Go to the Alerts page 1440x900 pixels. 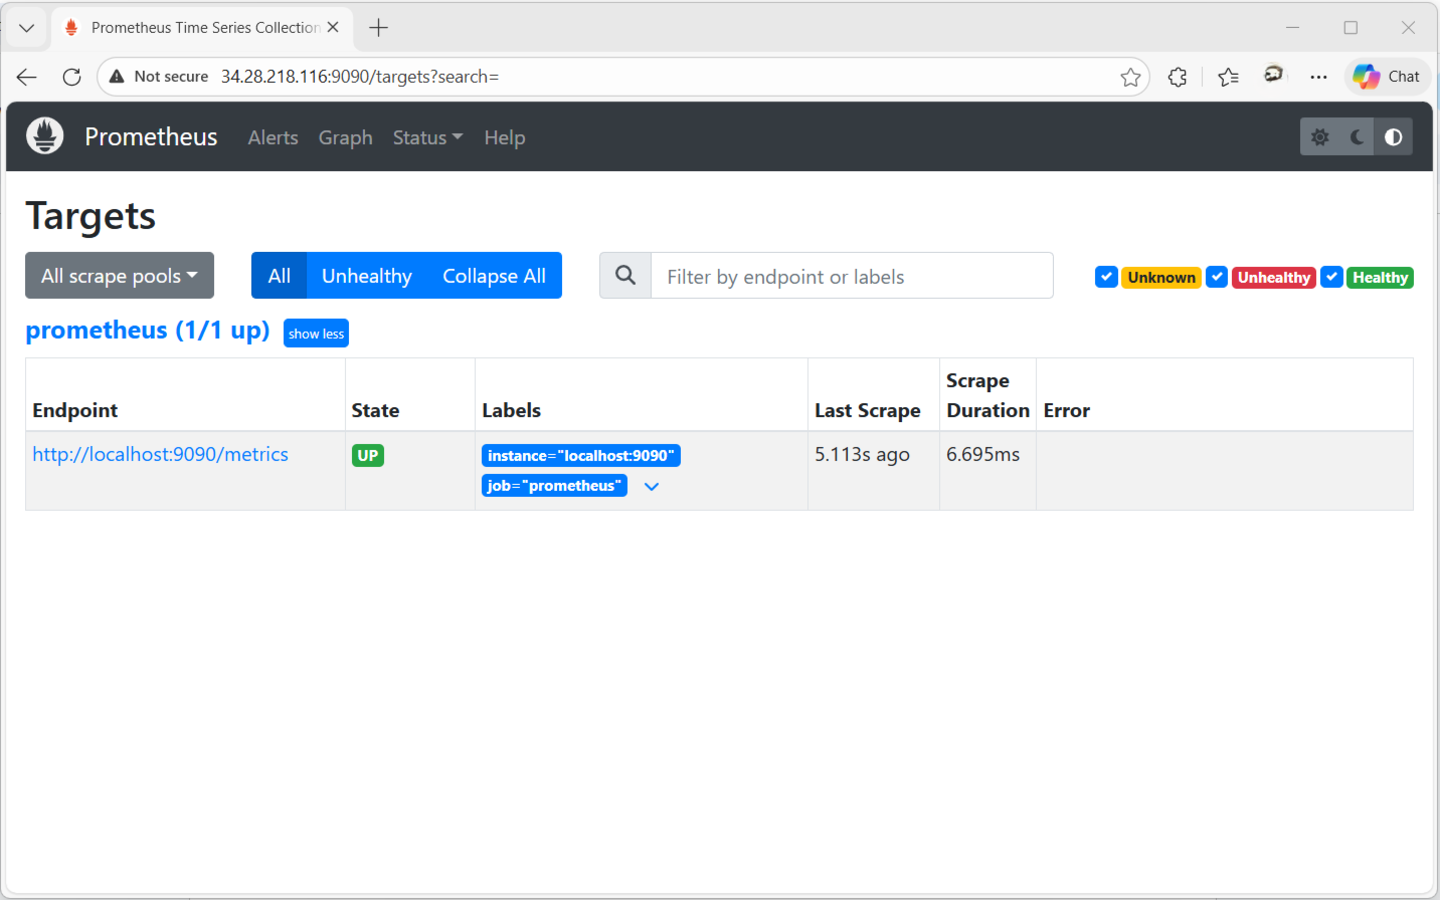point(273,138)
